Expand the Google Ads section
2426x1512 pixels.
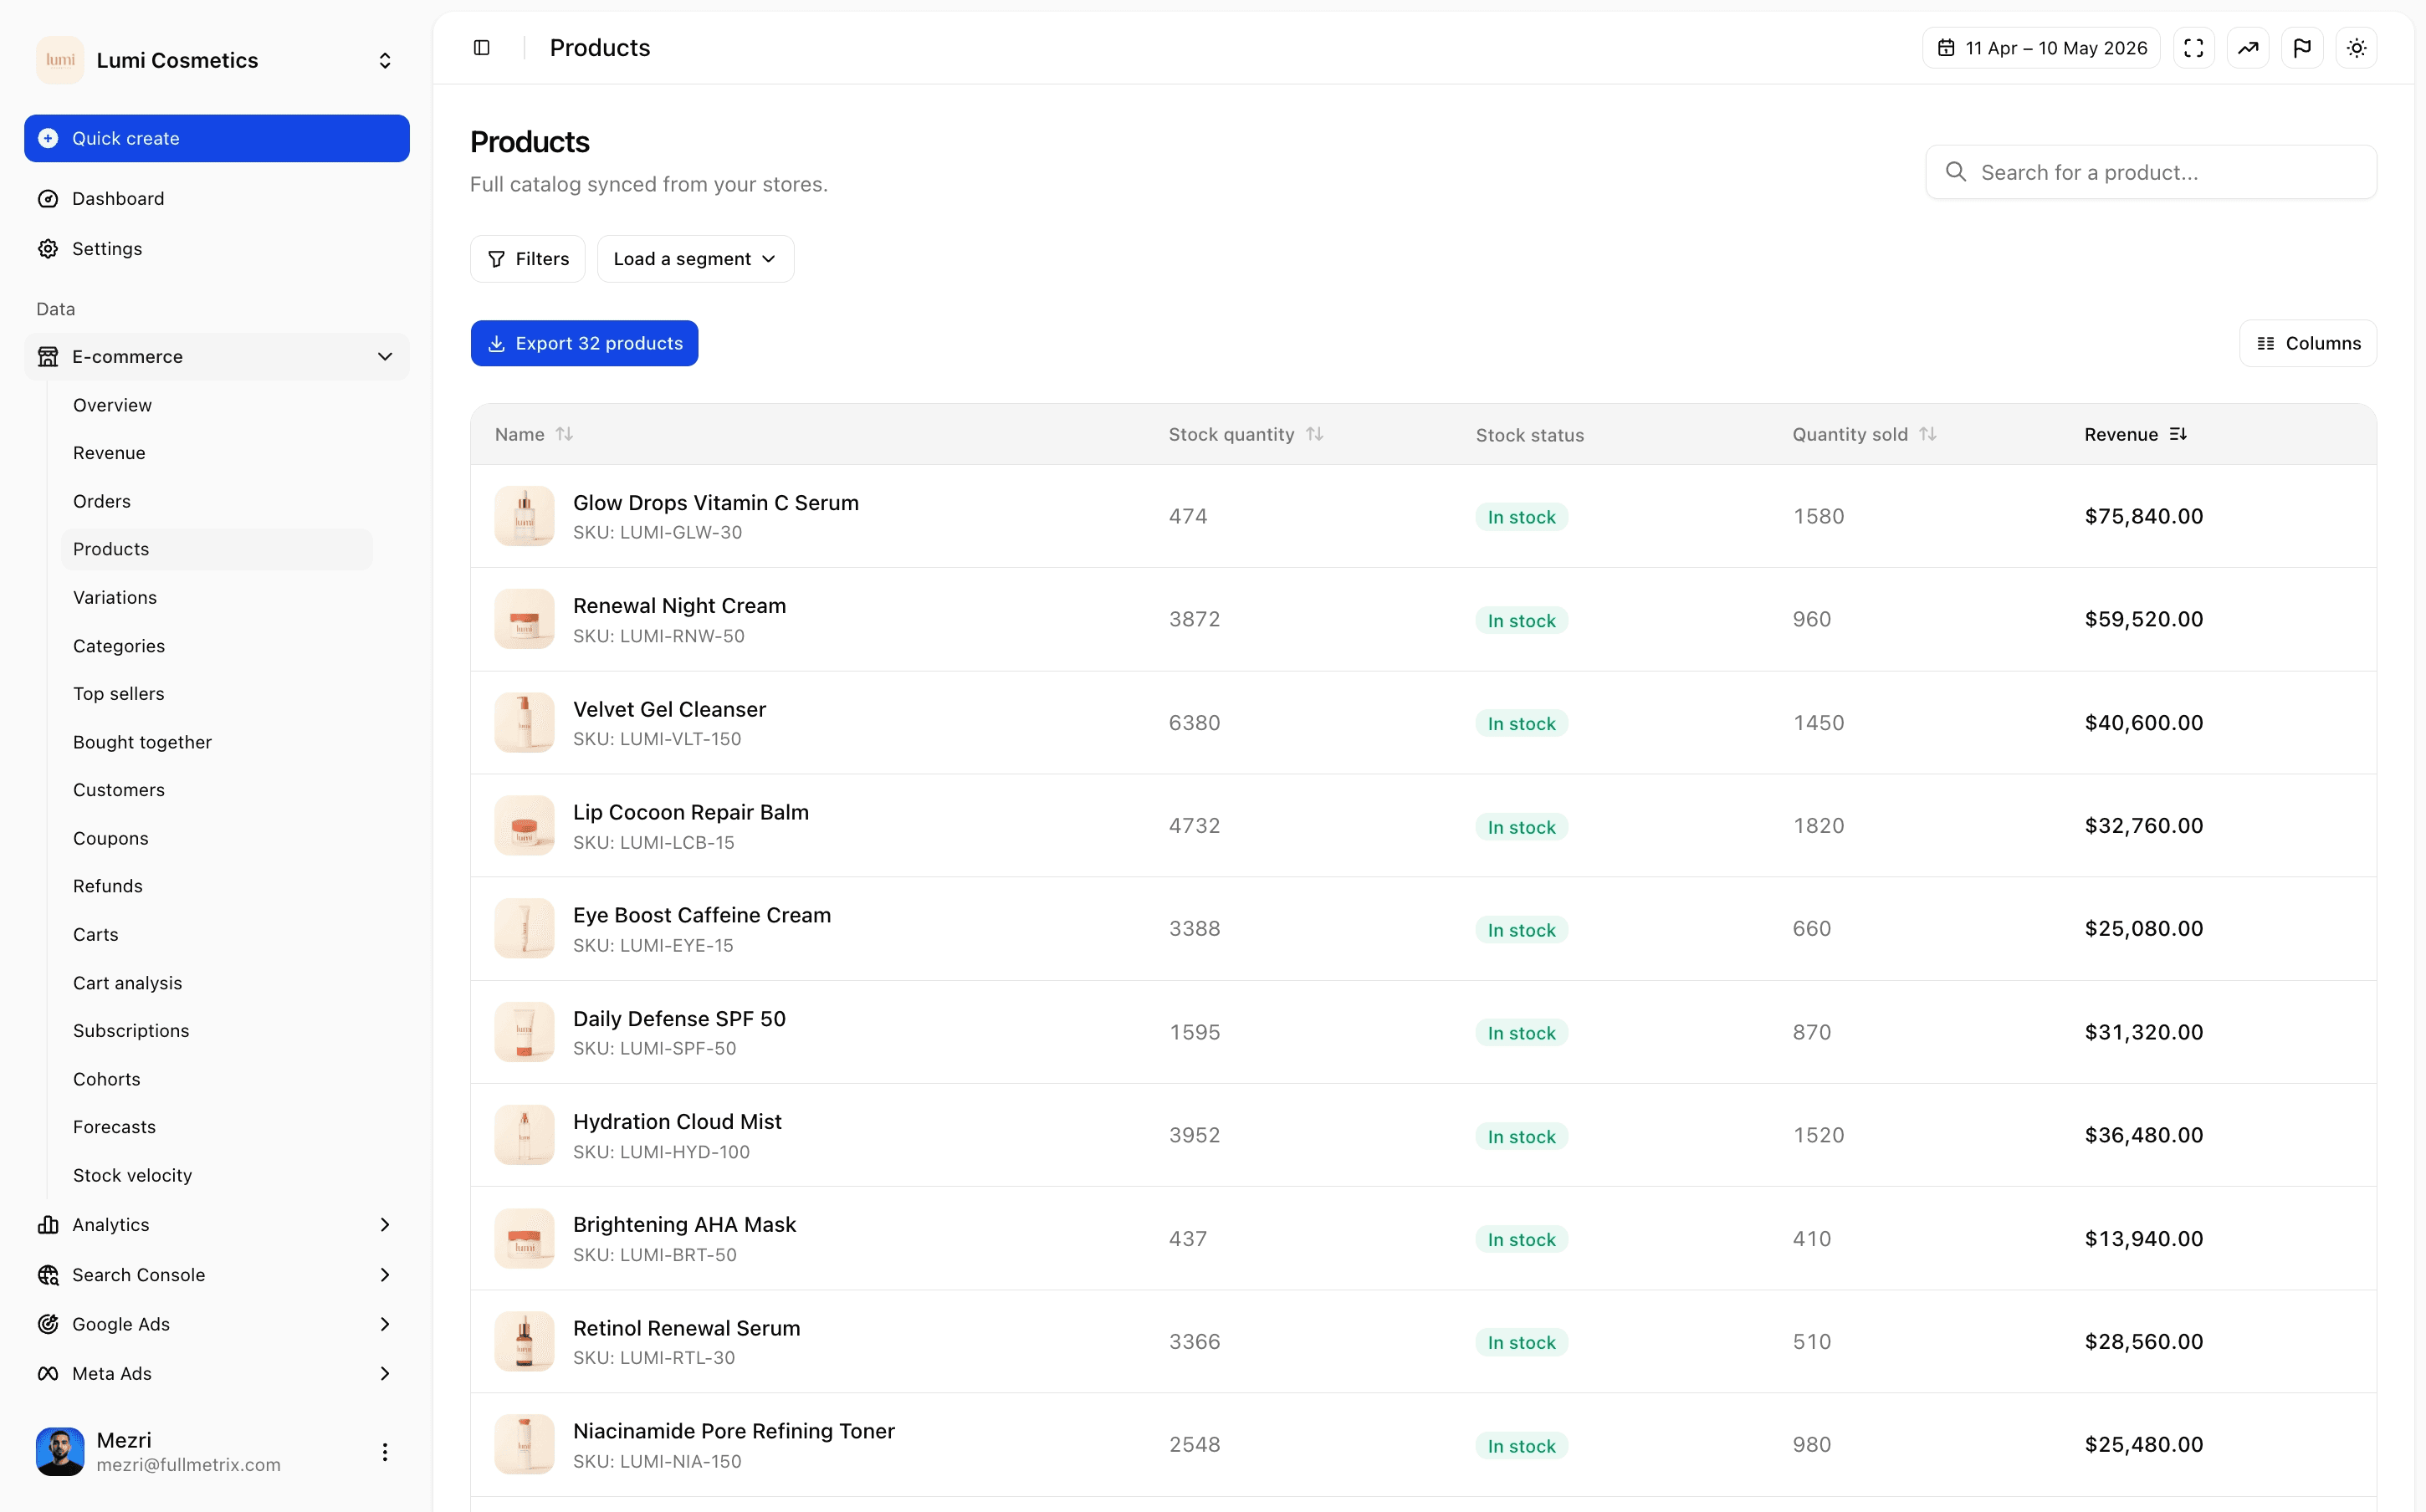[217, 1324]
